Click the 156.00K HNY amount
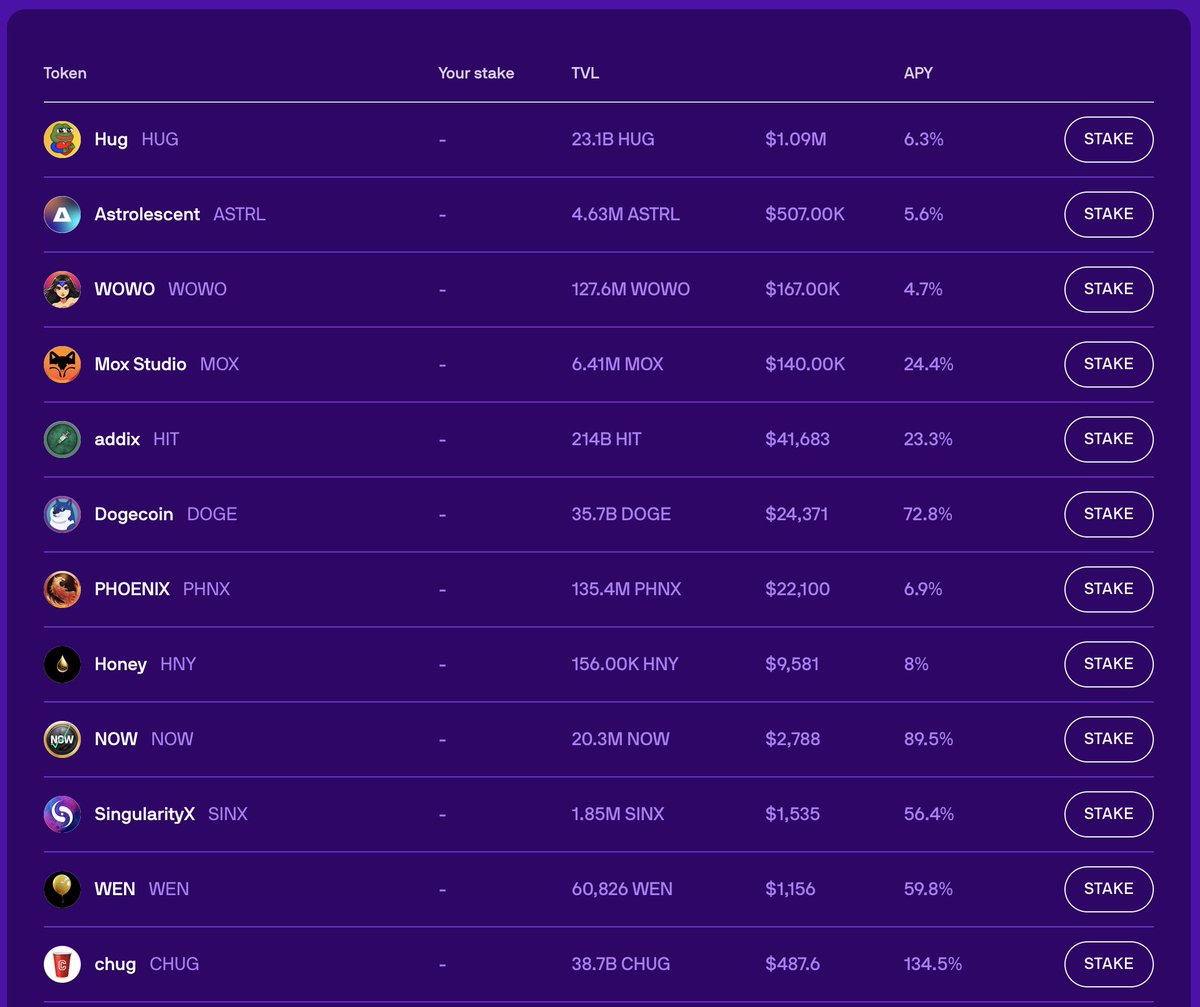 624,664
